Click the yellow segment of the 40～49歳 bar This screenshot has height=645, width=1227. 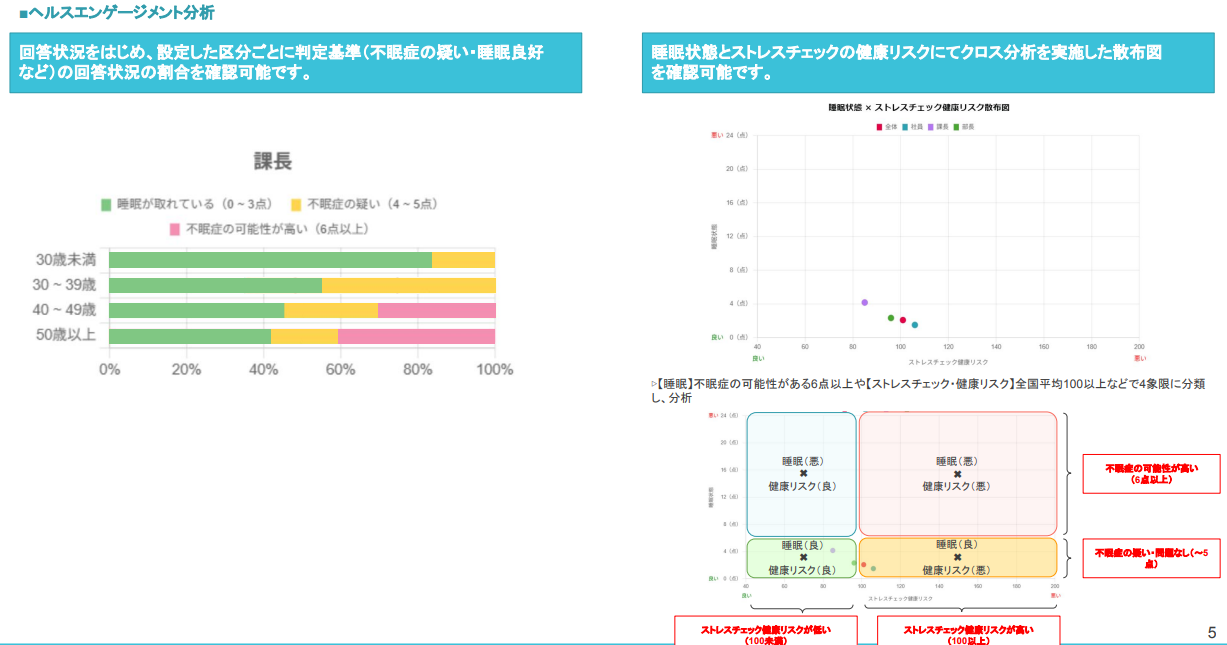pyautogui.click(x=331, y=310)
